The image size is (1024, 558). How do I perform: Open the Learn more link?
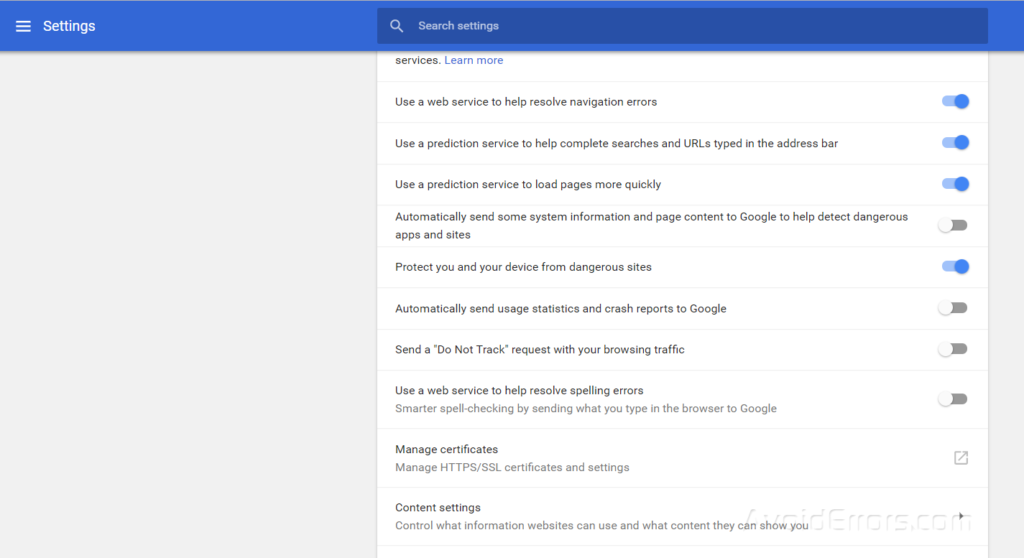coord(473,60)
